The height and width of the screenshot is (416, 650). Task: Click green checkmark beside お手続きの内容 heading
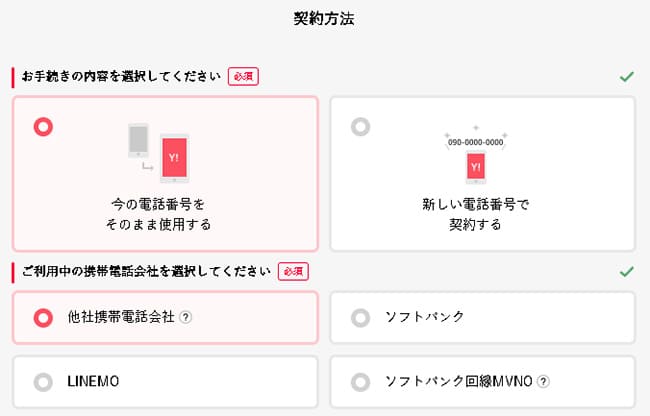click(626, 76)
